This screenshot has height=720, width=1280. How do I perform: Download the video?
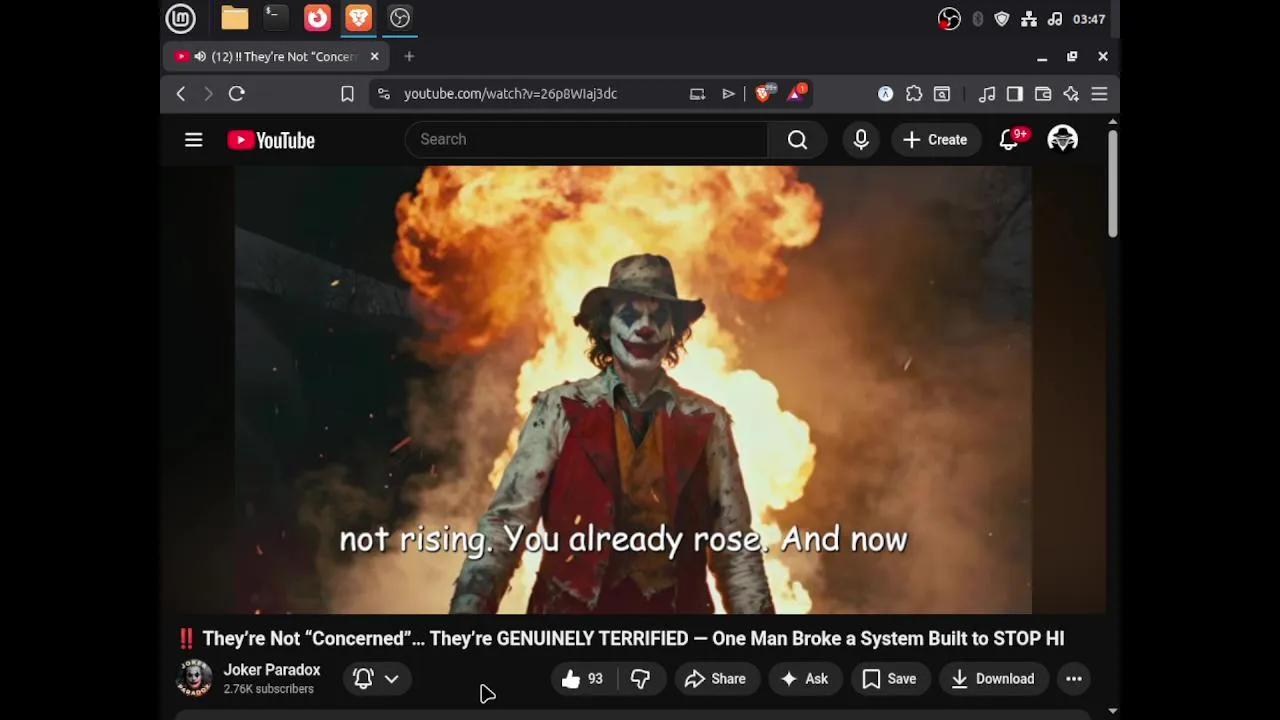coord(993,679)
